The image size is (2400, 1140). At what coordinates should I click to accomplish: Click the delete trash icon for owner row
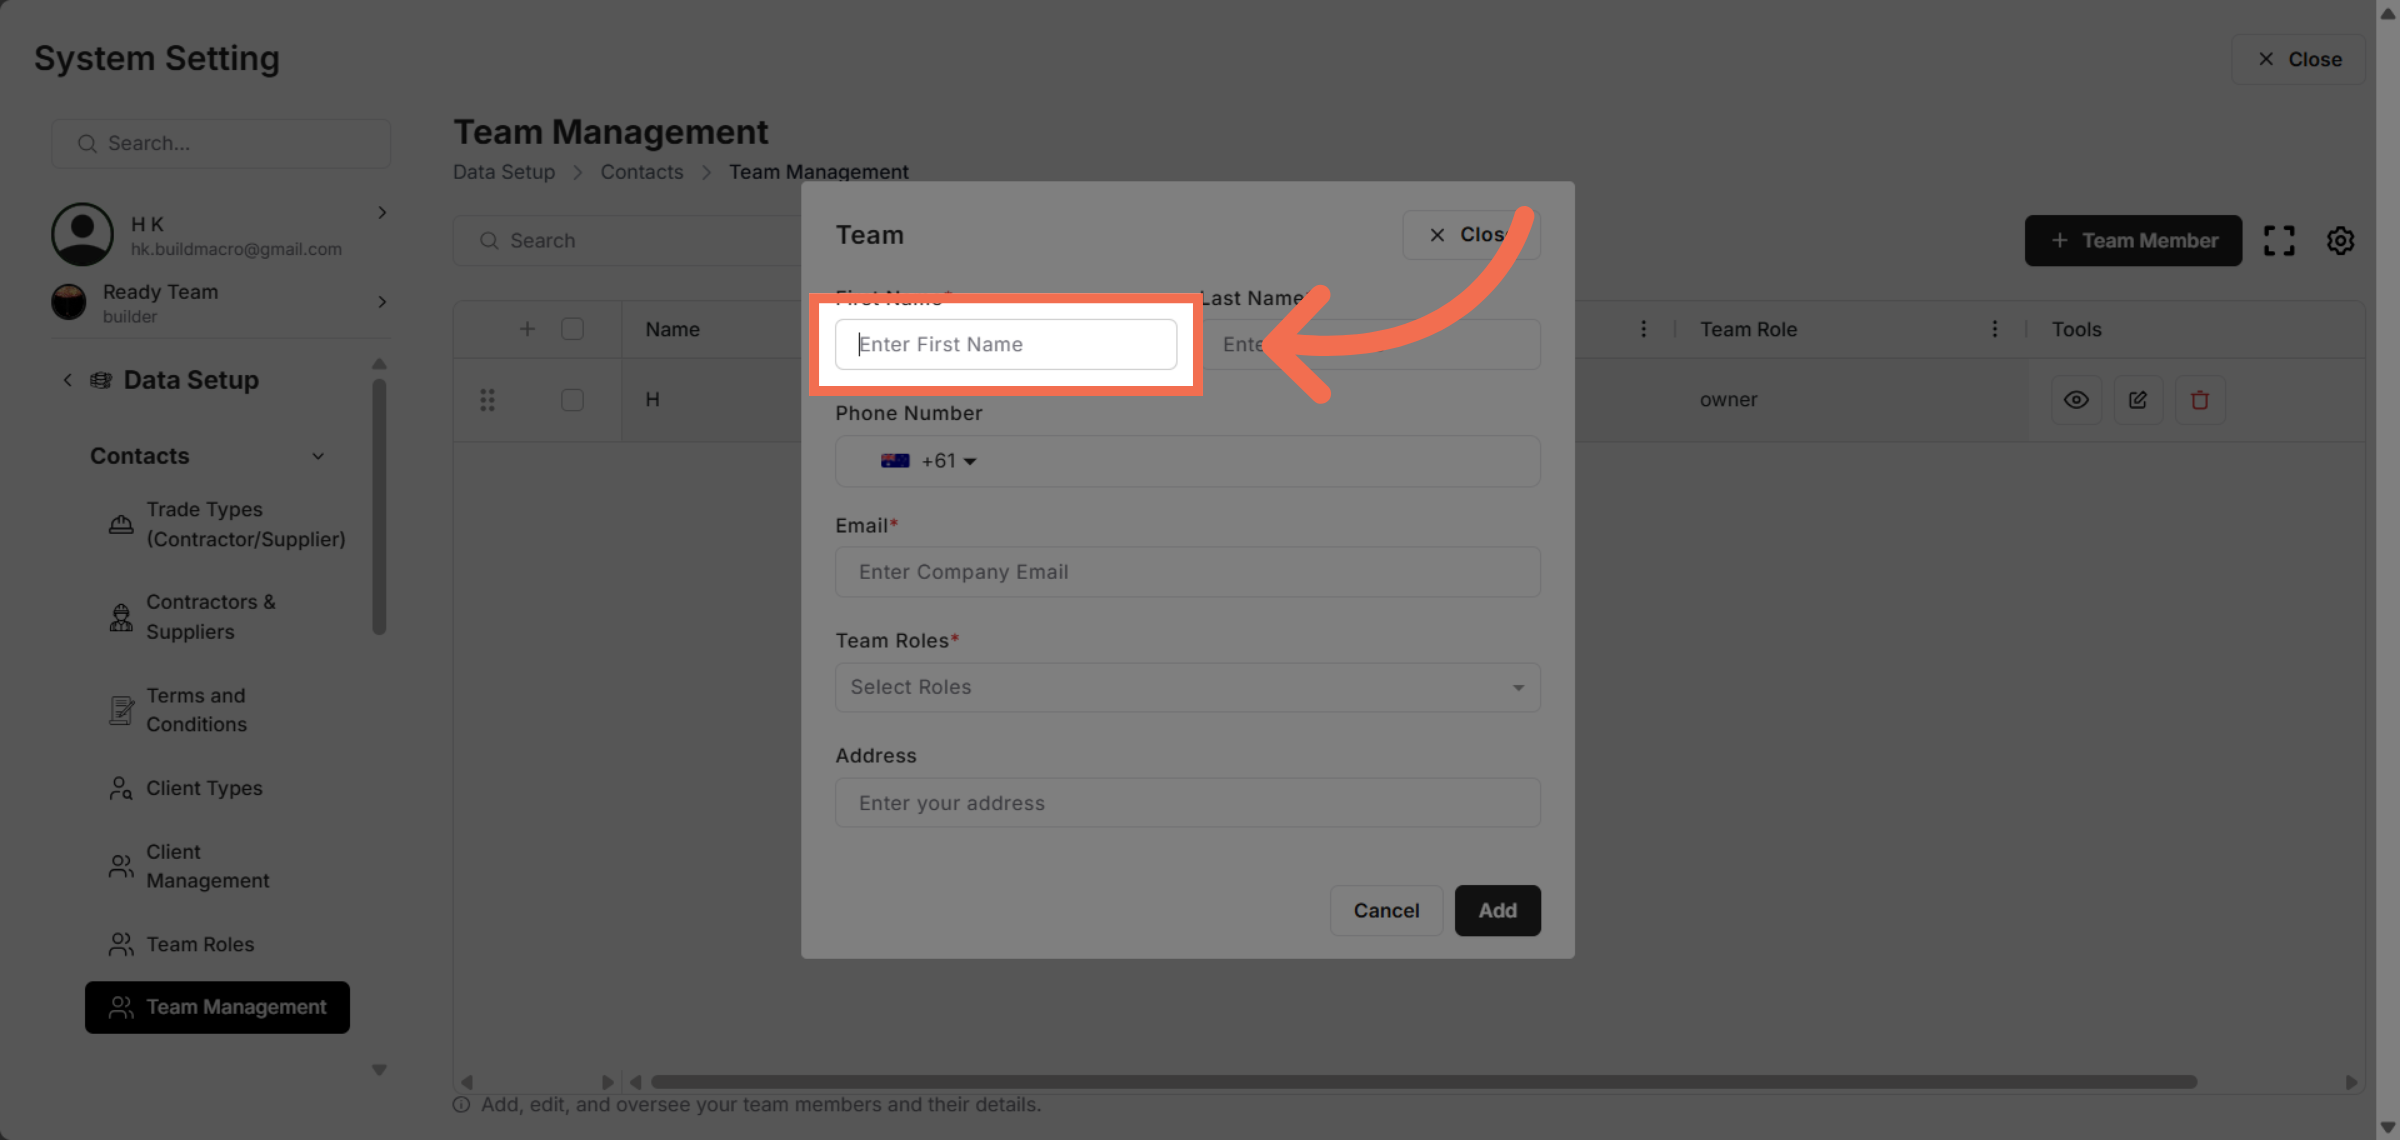tap(2199, 400)
